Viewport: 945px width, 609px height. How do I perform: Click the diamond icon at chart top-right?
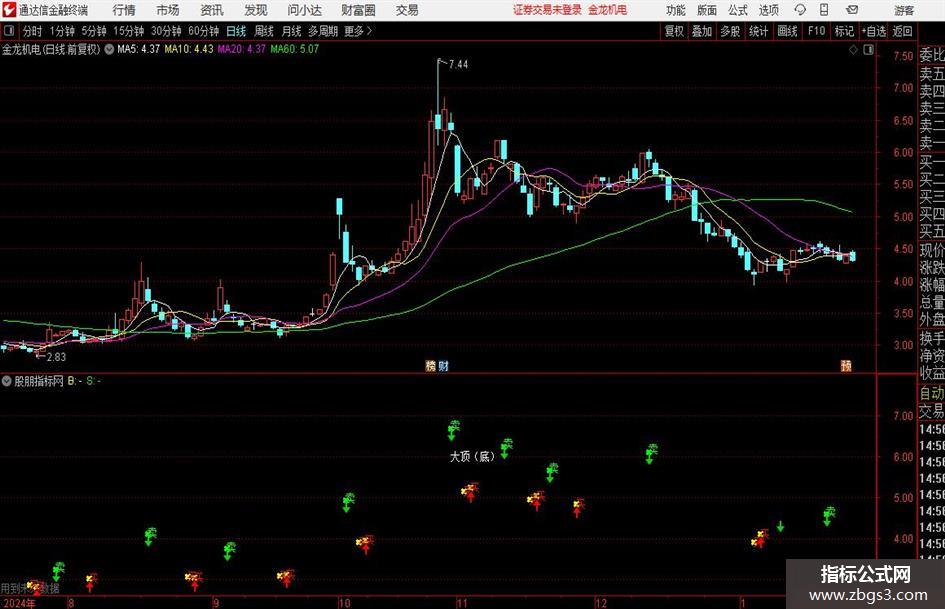[853, 50]
